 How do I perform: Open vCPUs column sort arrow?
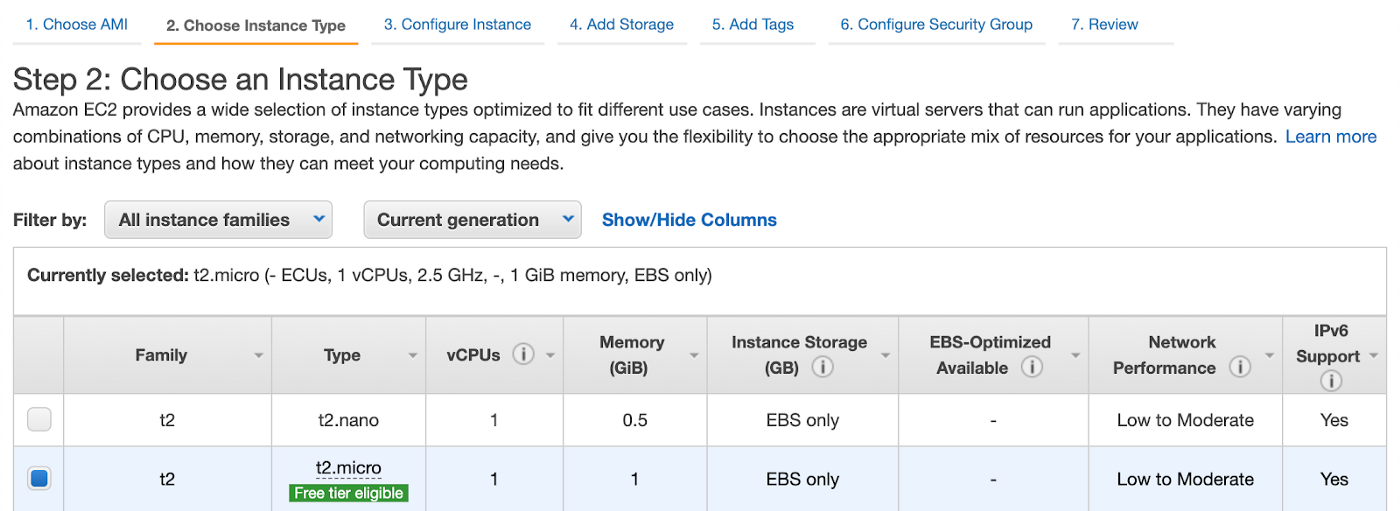(550, 356)
